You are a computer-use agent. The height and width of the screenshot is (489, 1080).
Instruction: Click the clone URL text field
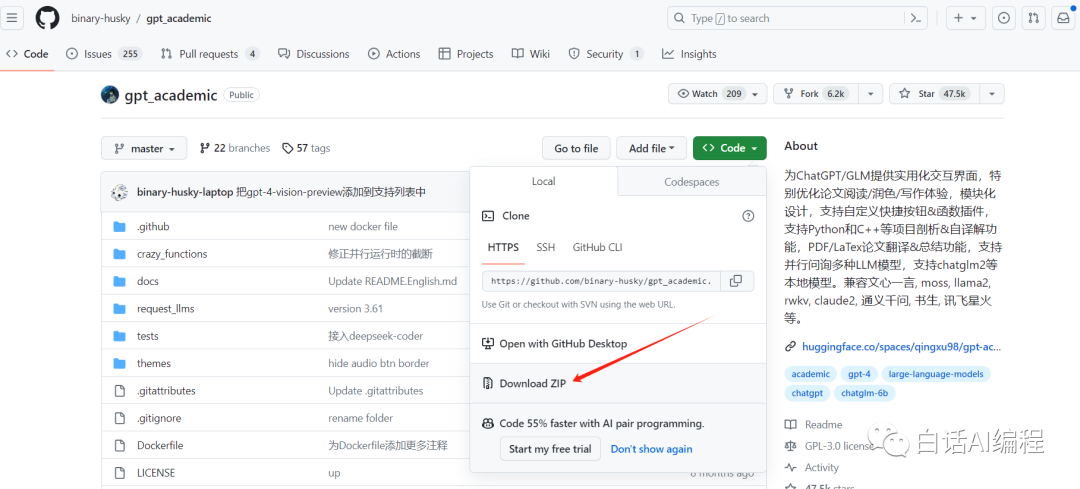(601, 280)
